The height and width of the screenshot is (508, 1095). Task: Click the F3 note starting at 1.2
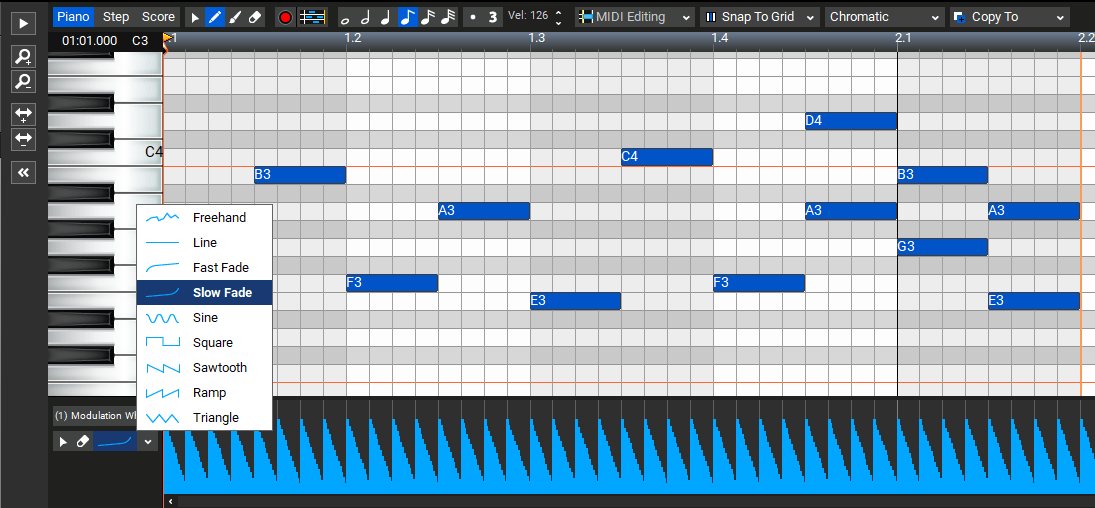pos(392,283)
